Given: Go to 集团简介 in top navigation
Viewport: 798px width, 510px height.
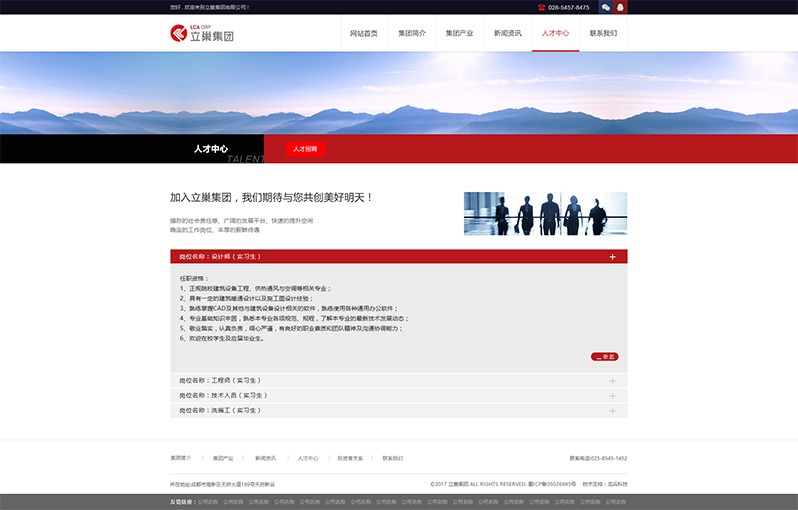Looking at the screenshot, I should (412, 33).
